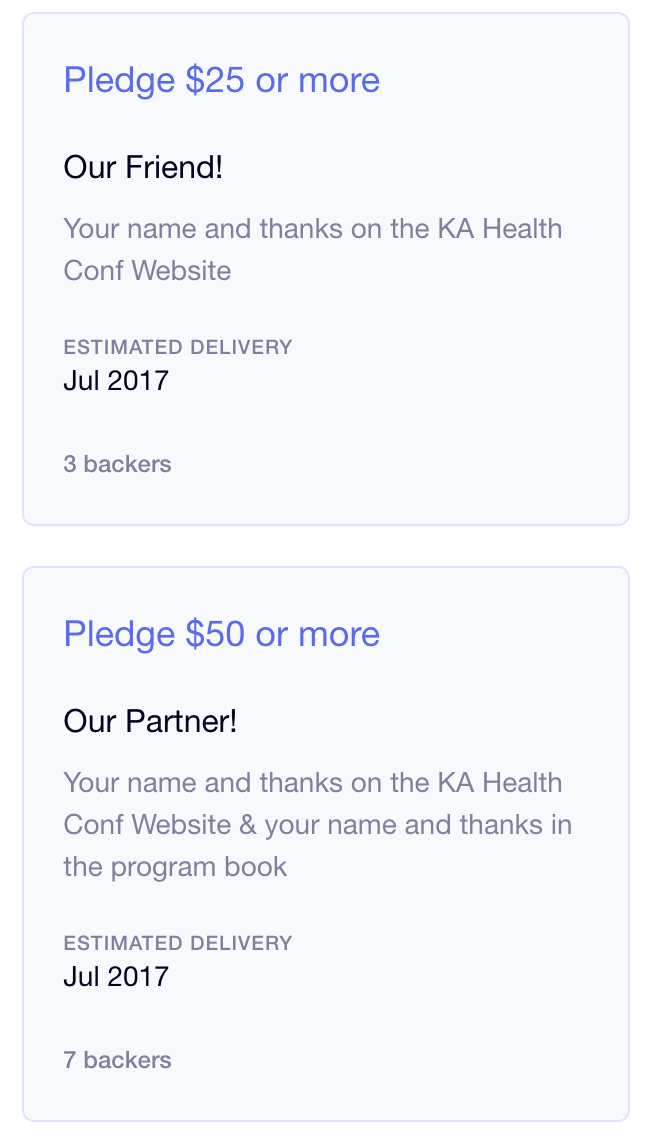The width and height of the screenshot is (648, 1142).
Task: Click the $25 amount in the first heading
Action: (214, 80)
